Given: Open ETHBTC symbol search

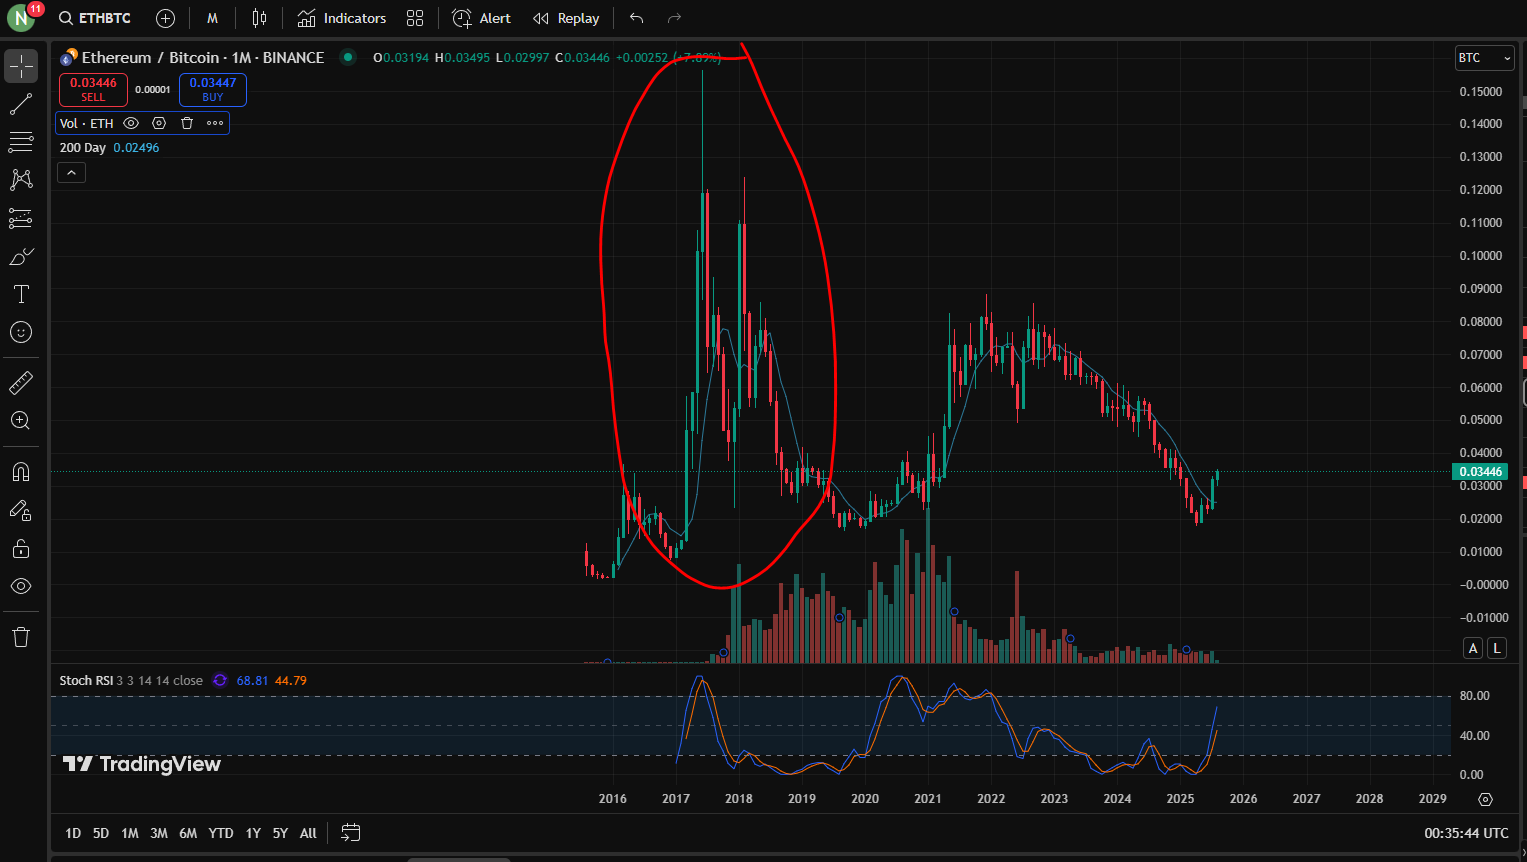Looking at the screenshot, I should click(x=95, y=18).
